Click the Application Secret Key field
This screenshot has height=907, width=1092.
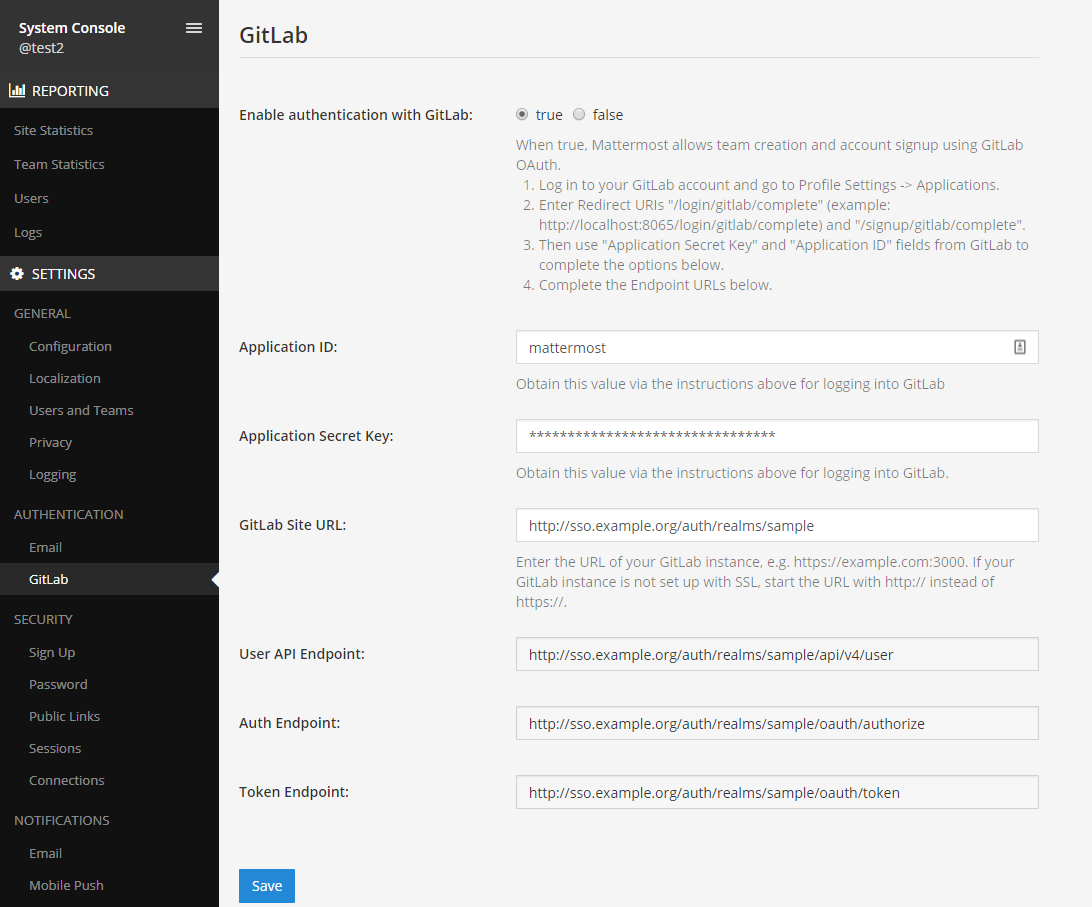(777, 436)
